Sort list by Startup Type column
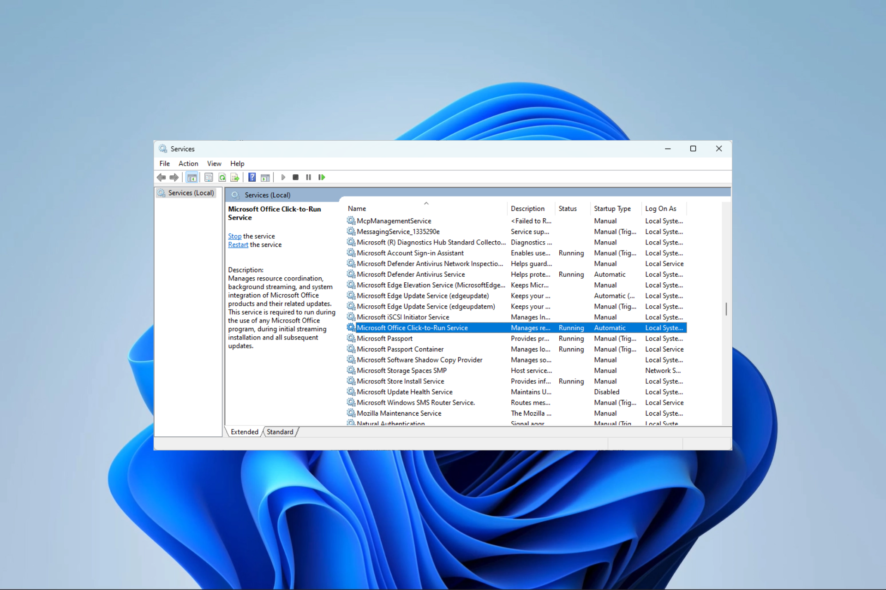Screen dimensions: 886x590 (x=612, y=209)
